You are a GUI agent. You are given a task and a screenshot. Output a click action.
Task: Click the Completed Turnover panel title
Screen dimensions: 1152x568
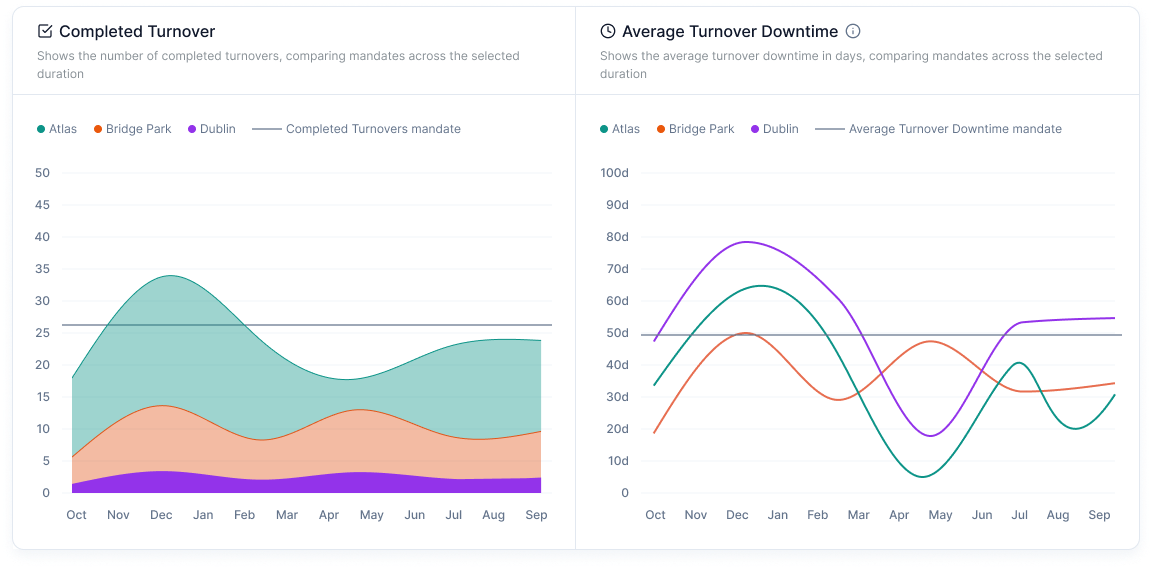tap(137, 32)
